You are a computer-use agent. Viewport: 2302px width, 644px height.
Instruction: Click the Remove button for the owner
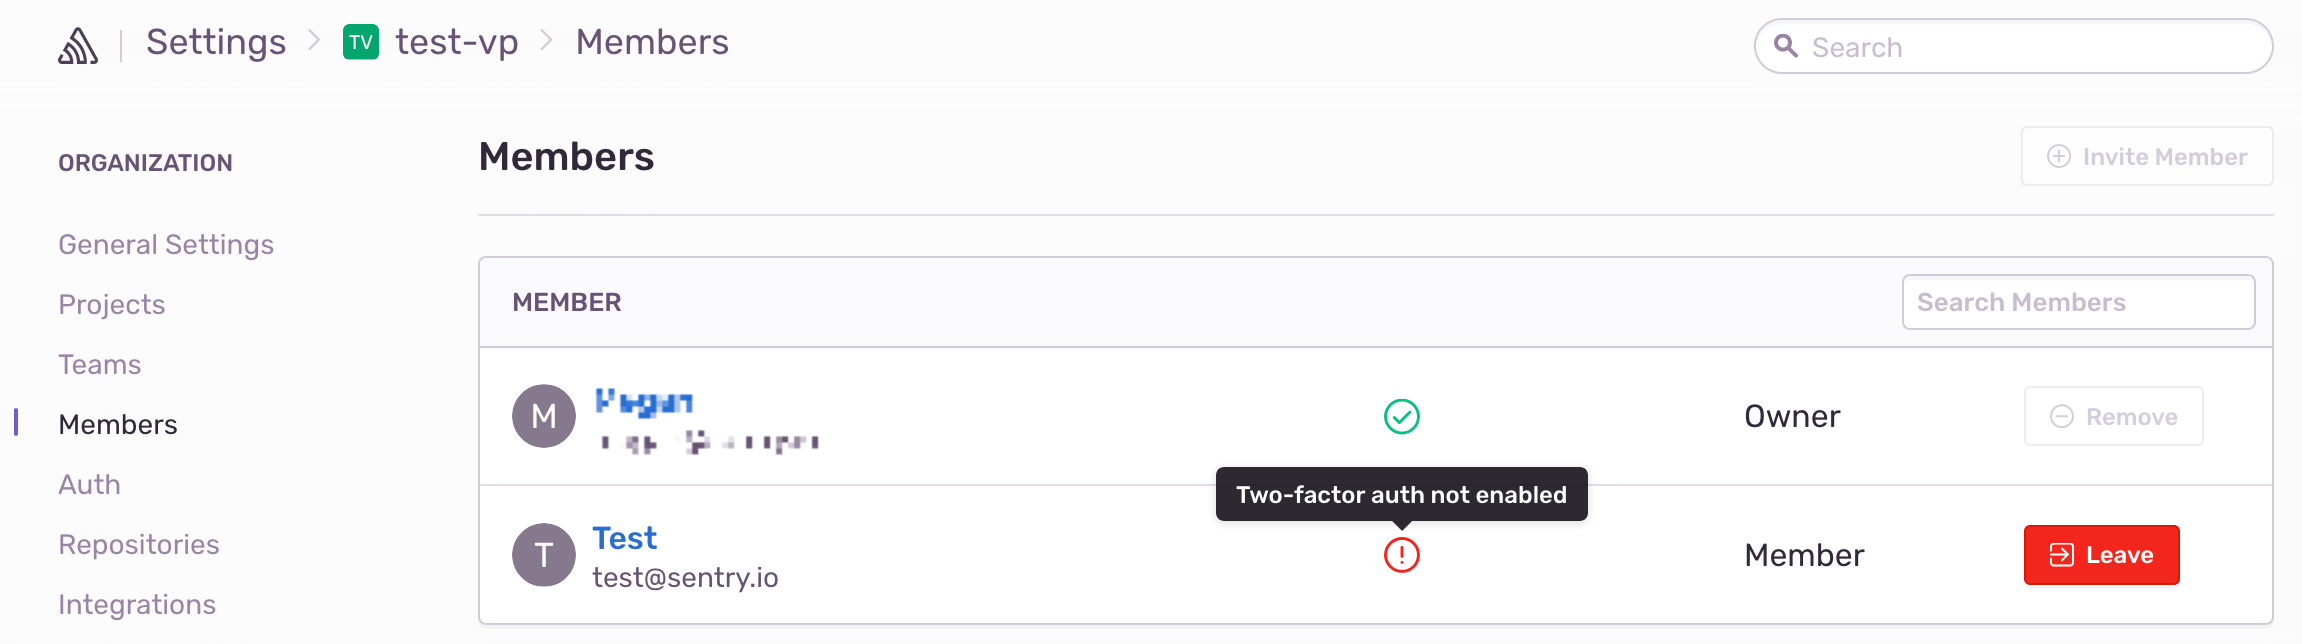pyautogui.click(x=2113, y=417)
